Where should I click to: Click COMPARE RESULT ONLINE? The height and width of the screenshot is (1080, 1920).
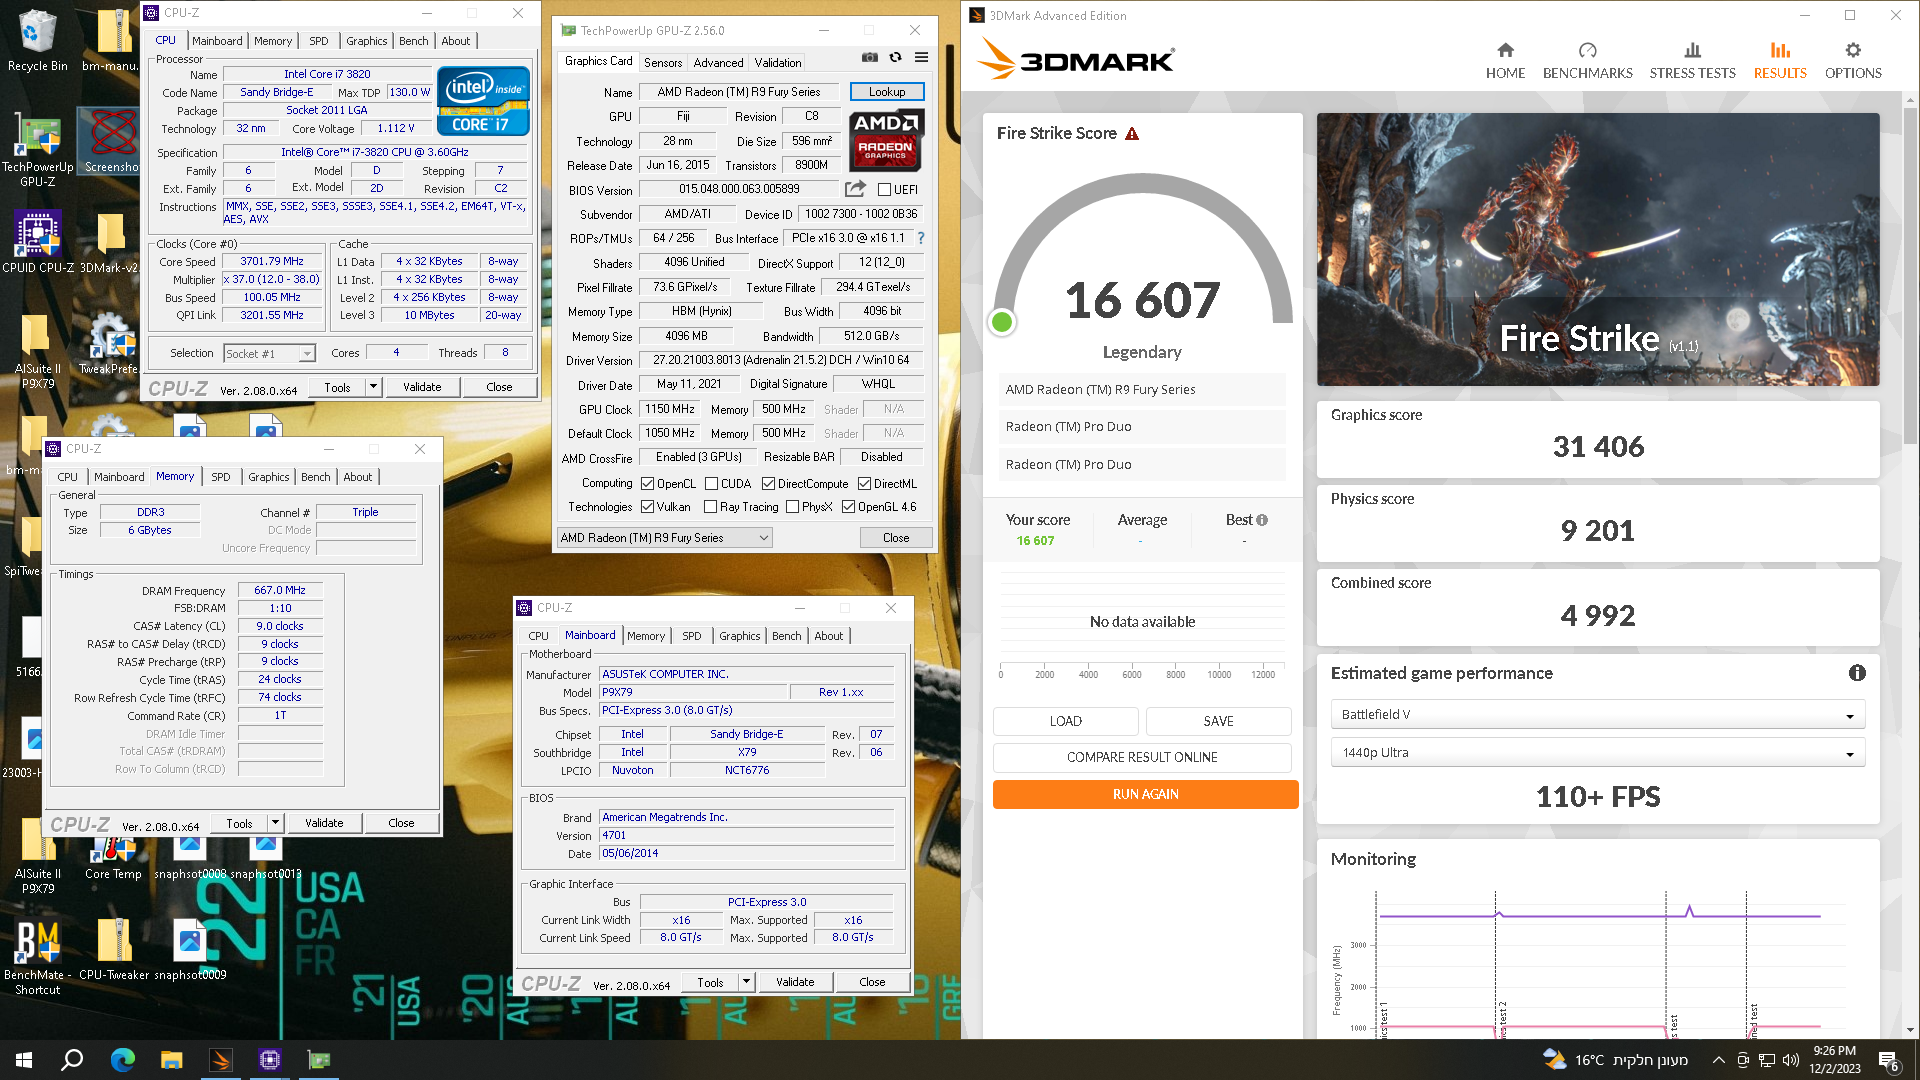[1142, 757]
